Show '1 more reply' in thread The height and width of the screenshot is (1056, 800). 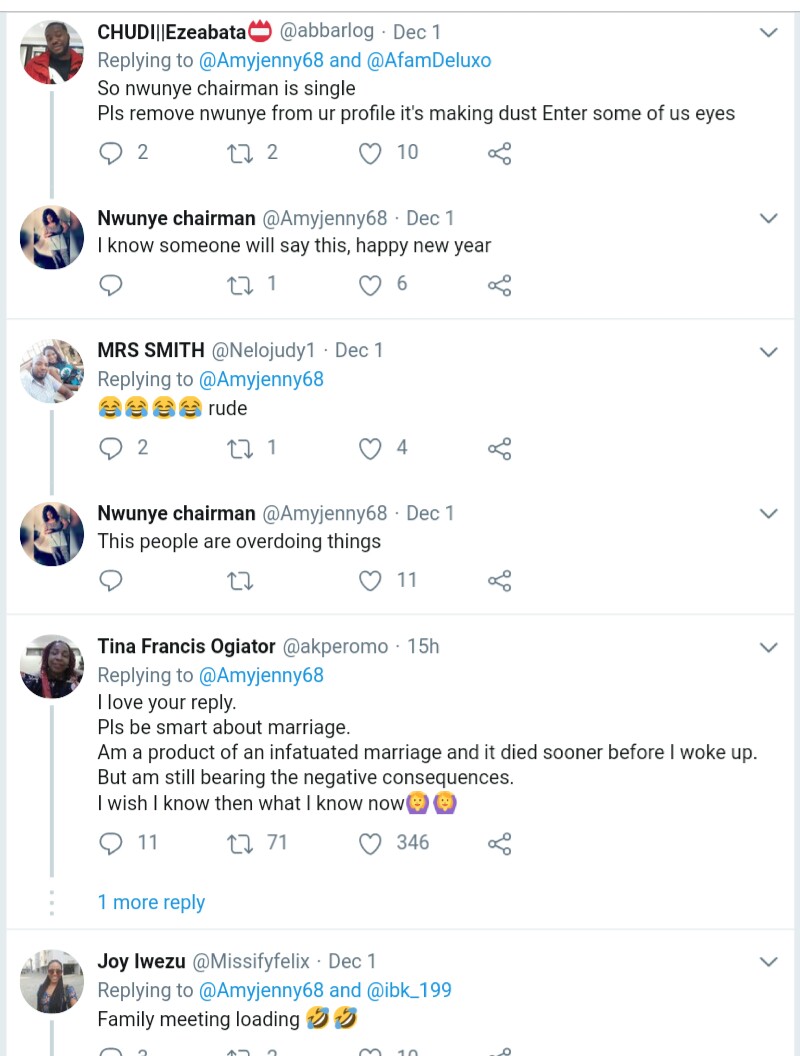point(151,902)
